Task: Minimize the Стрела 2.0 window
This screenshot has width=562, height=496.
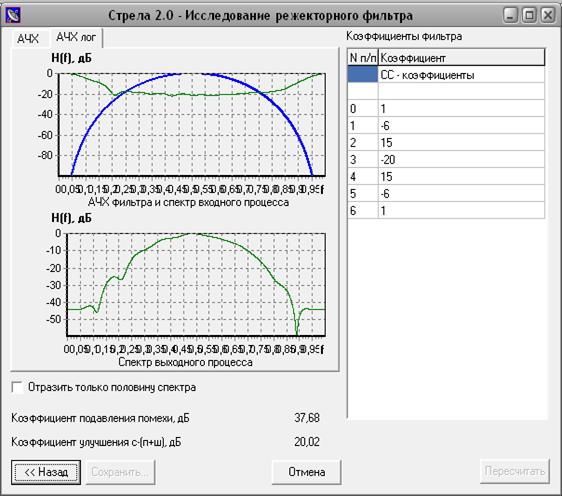Action: (x=511, y=15)
